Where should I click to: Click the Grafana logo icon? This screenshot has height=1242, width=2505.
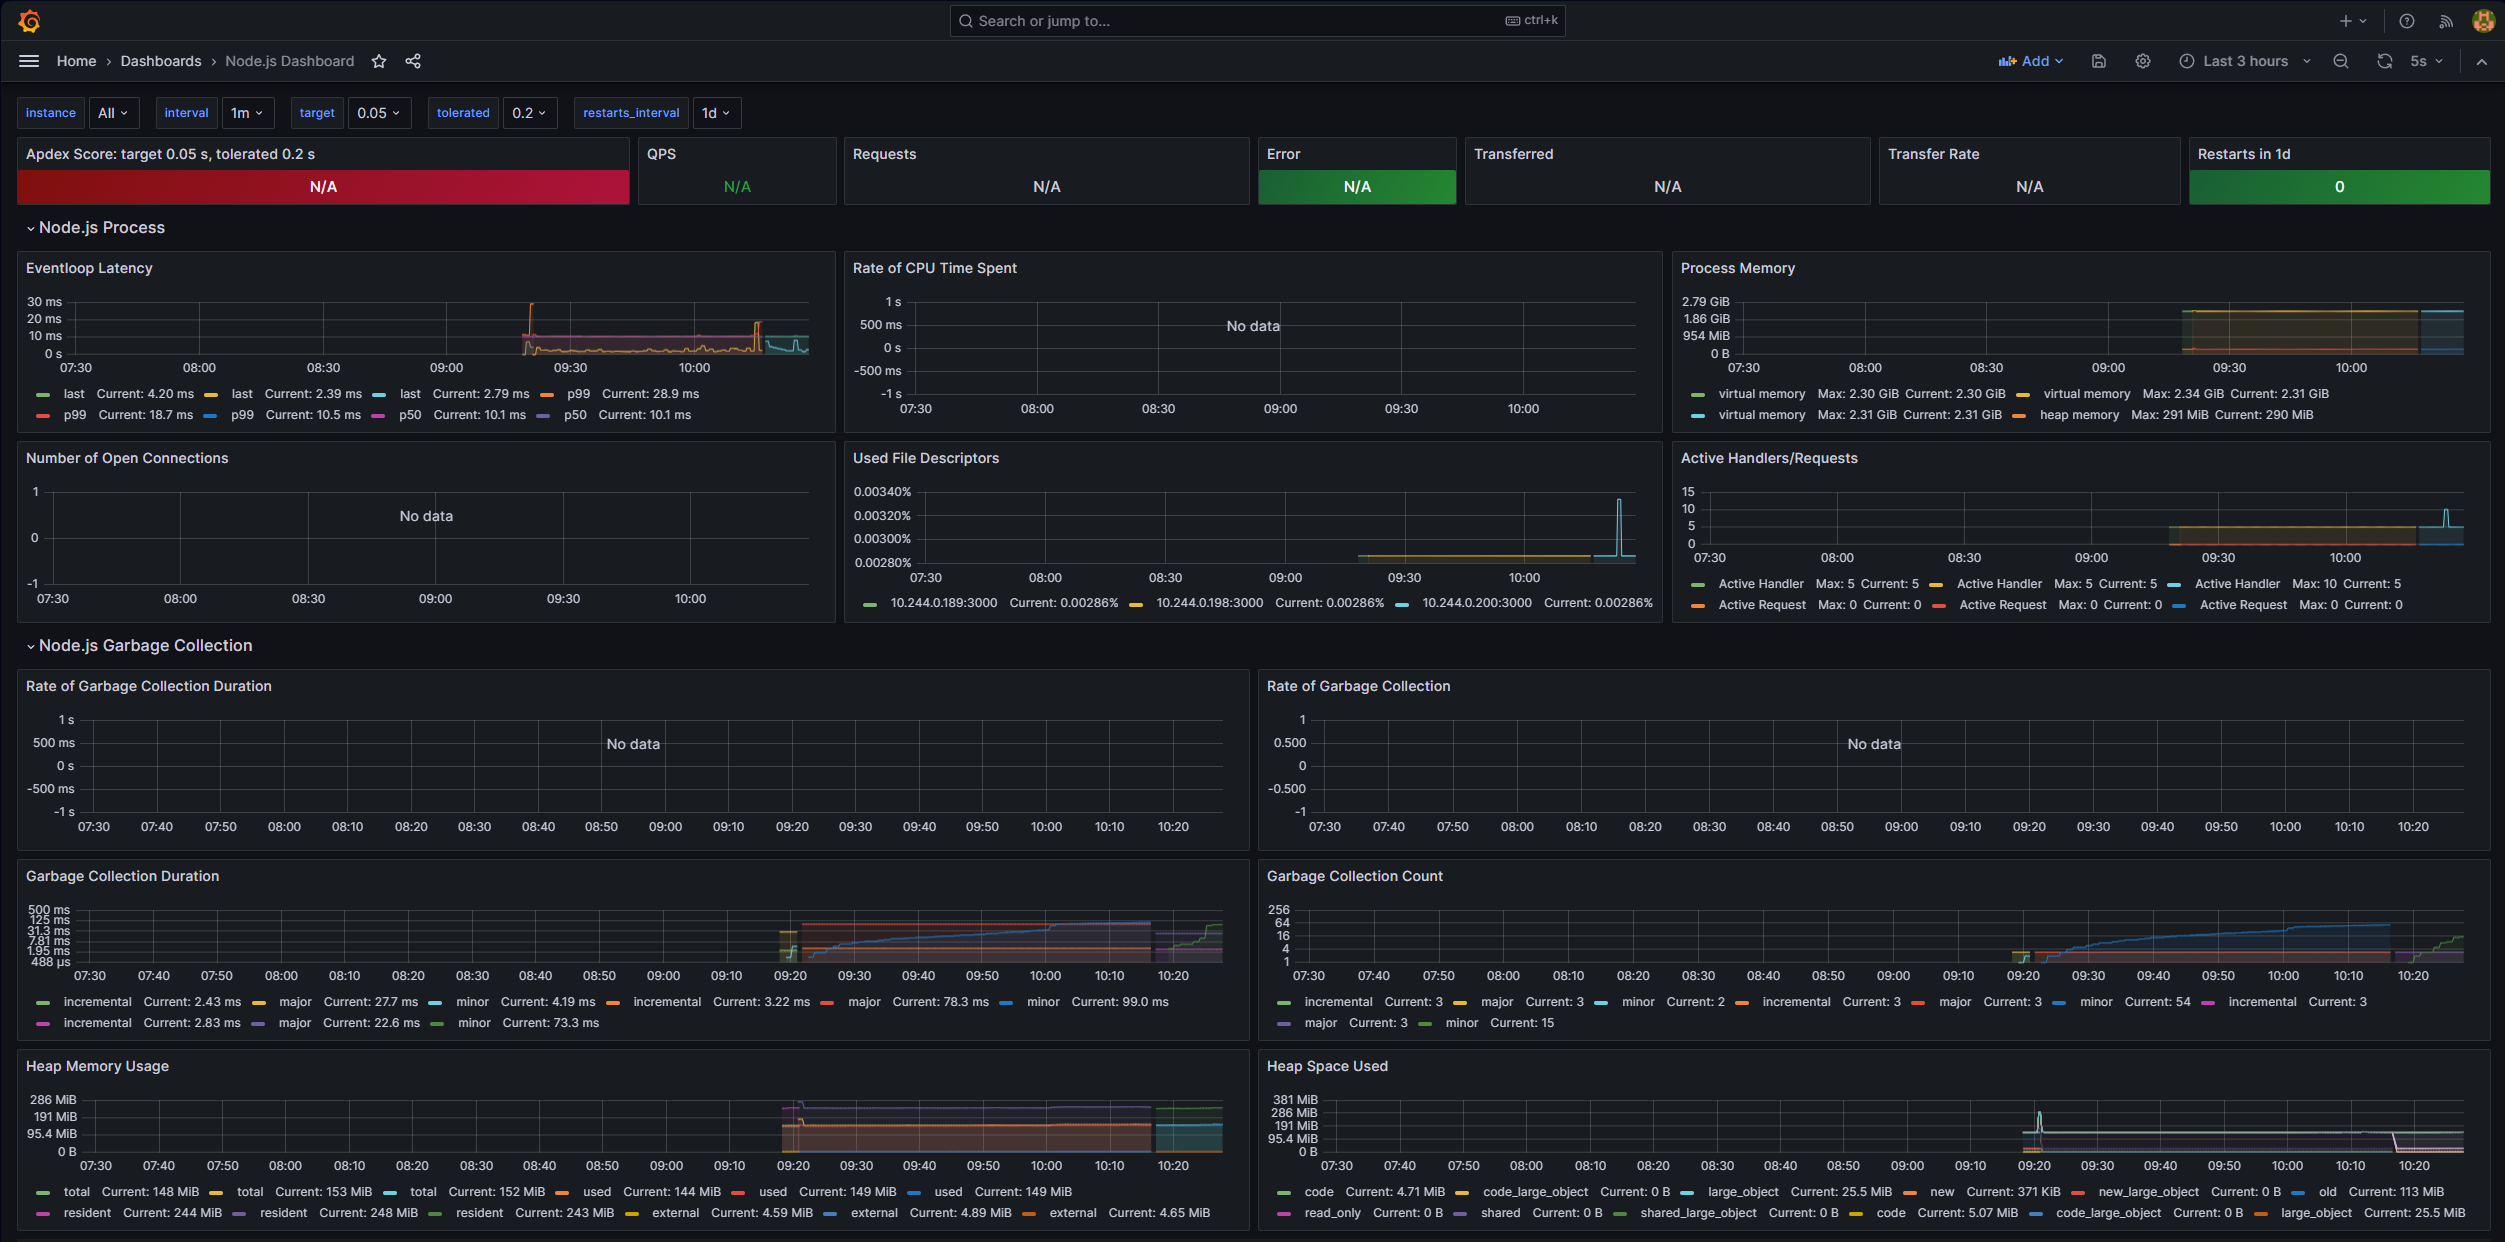coord(29,21)
